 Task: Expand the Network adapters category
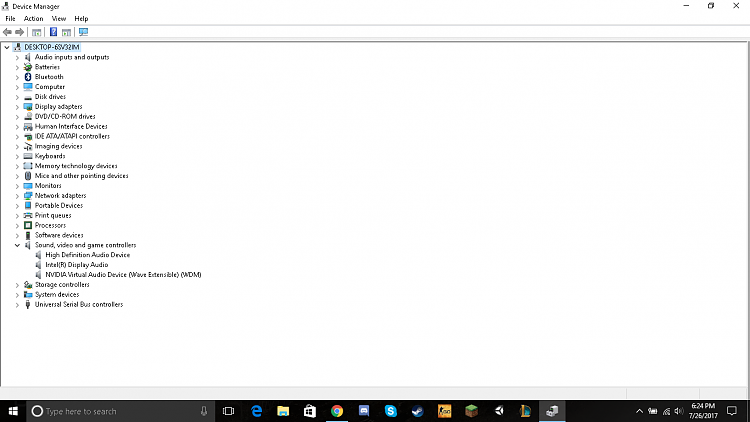click(17, 196)
